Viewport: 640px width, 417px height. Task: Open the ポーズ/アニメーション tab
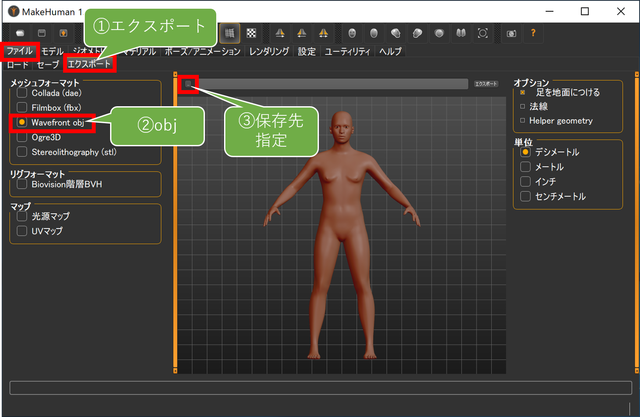(202, 51)
